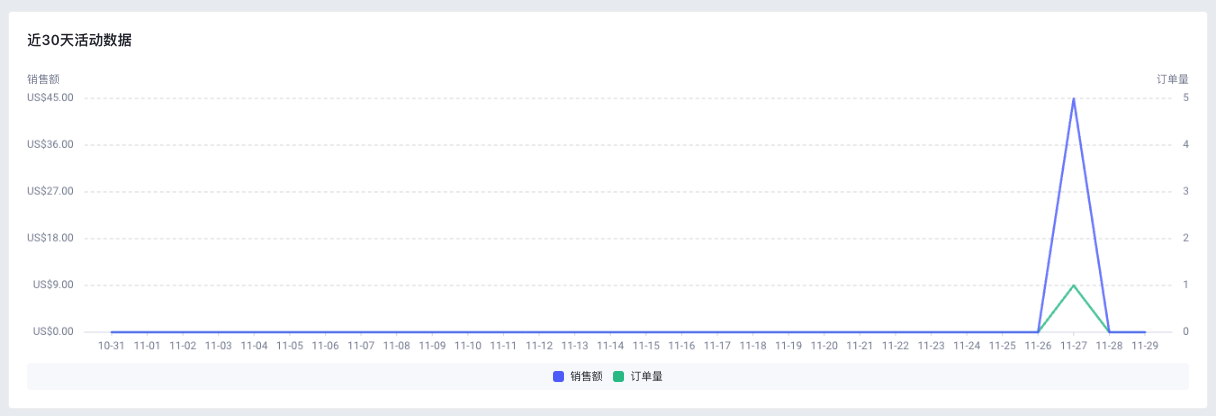The image size is (1216, 416).
Task: Click the green 订单量 legend color square
Action: coord(618,376)
